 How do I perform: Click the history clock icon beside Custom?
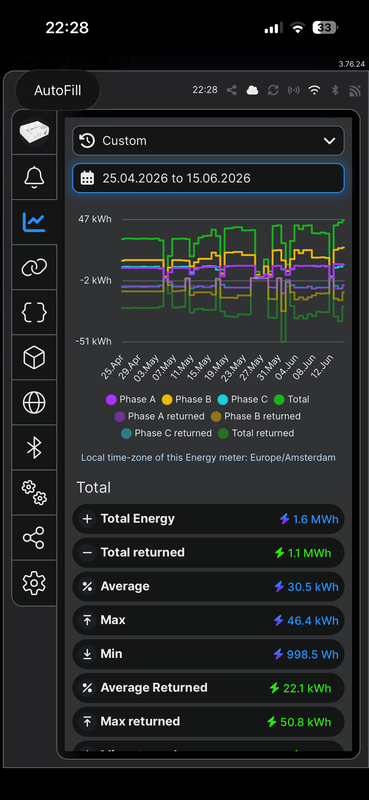pos(88,141)
